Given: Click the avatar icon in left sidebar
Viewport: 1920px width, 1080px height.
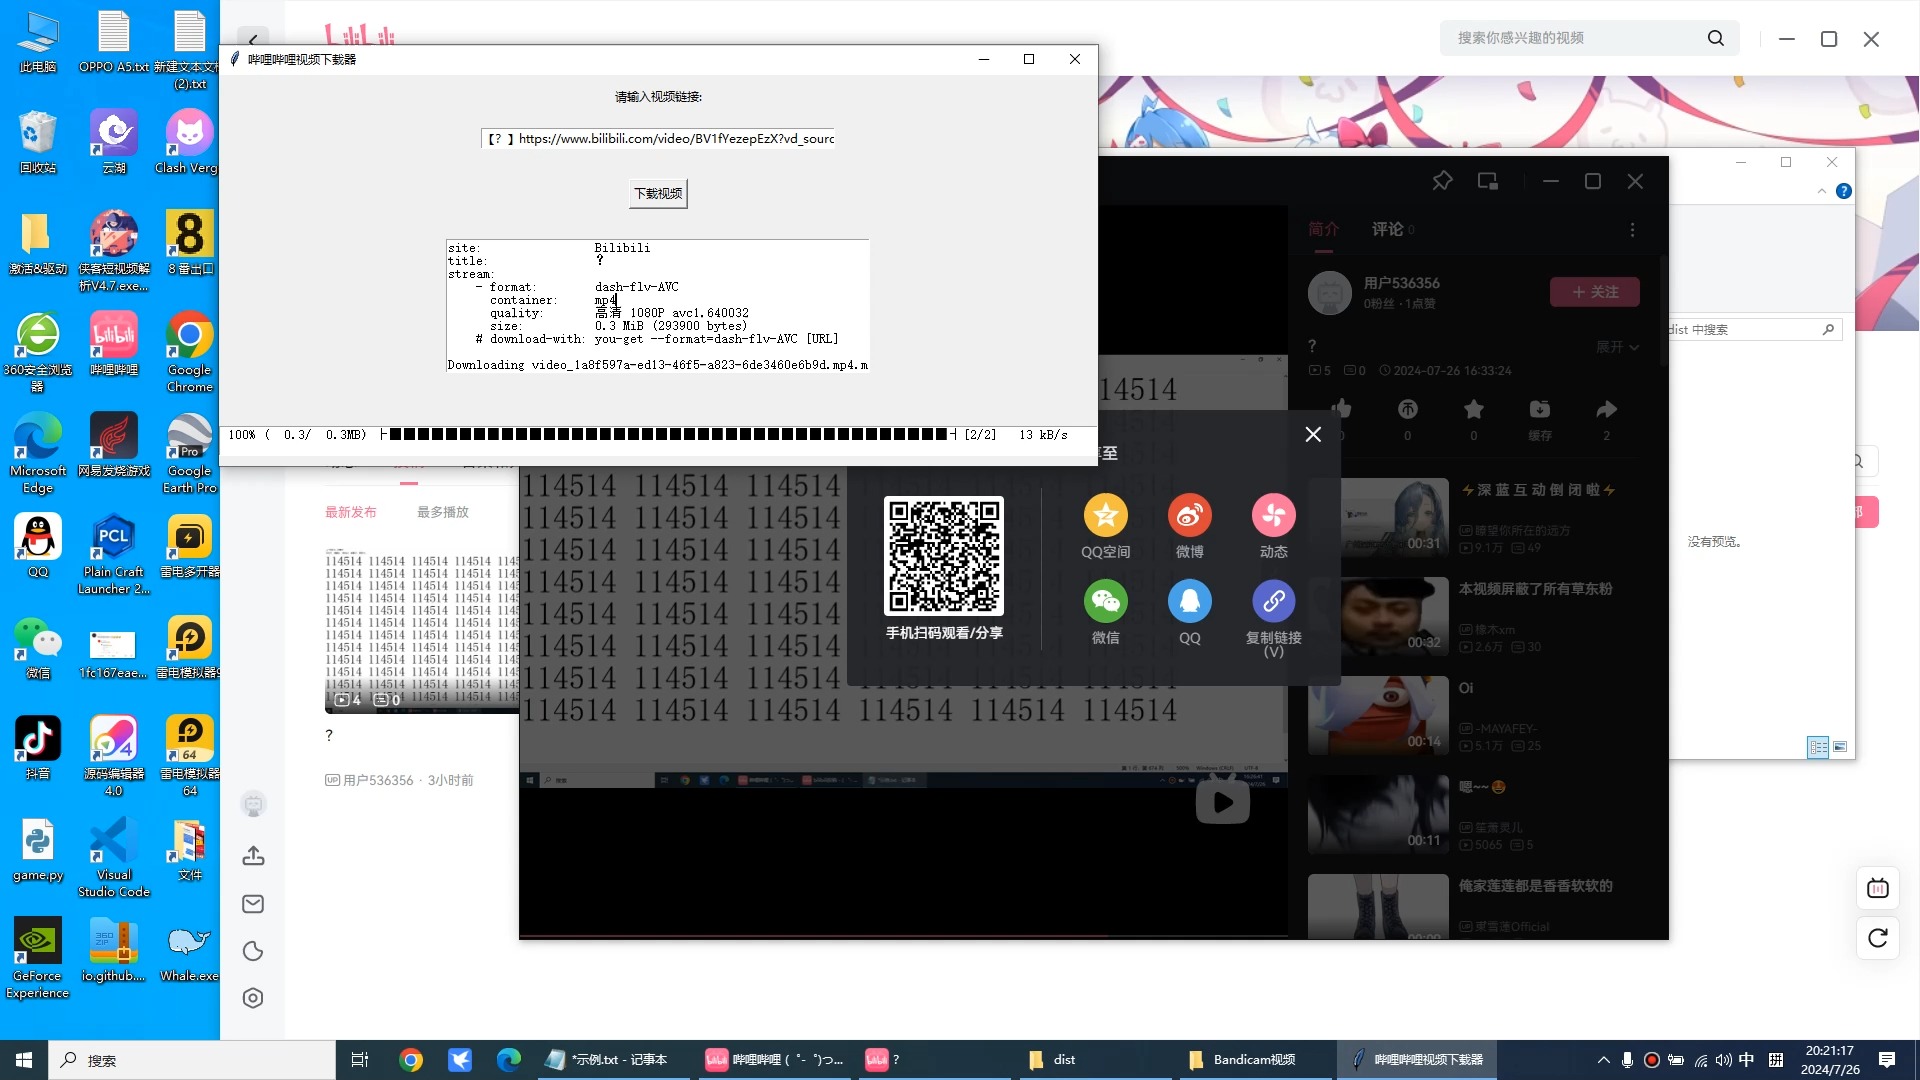Looking at the screenshot, I should pos(253,804).
